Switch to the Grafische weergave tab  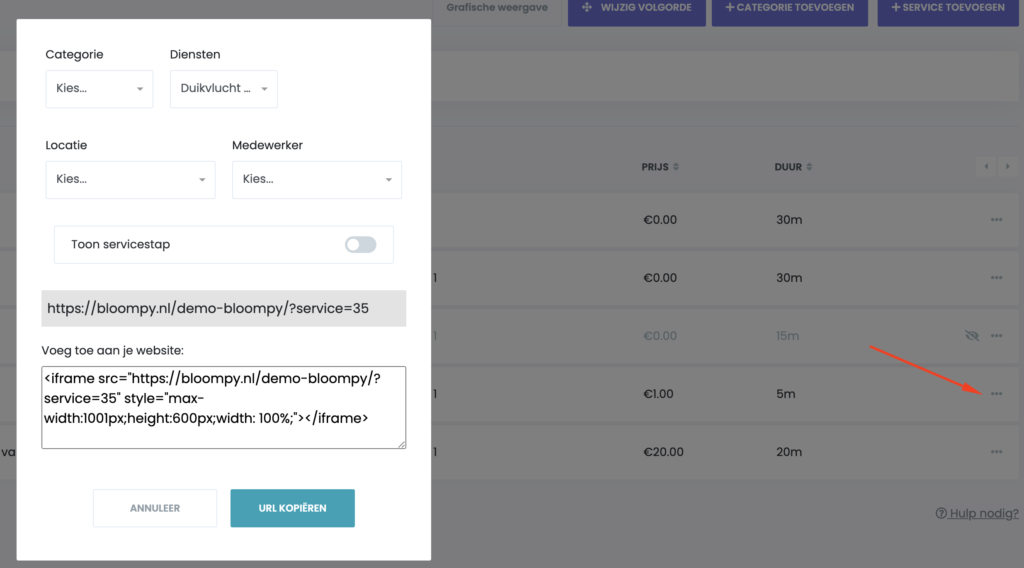(x=494, y=8)
